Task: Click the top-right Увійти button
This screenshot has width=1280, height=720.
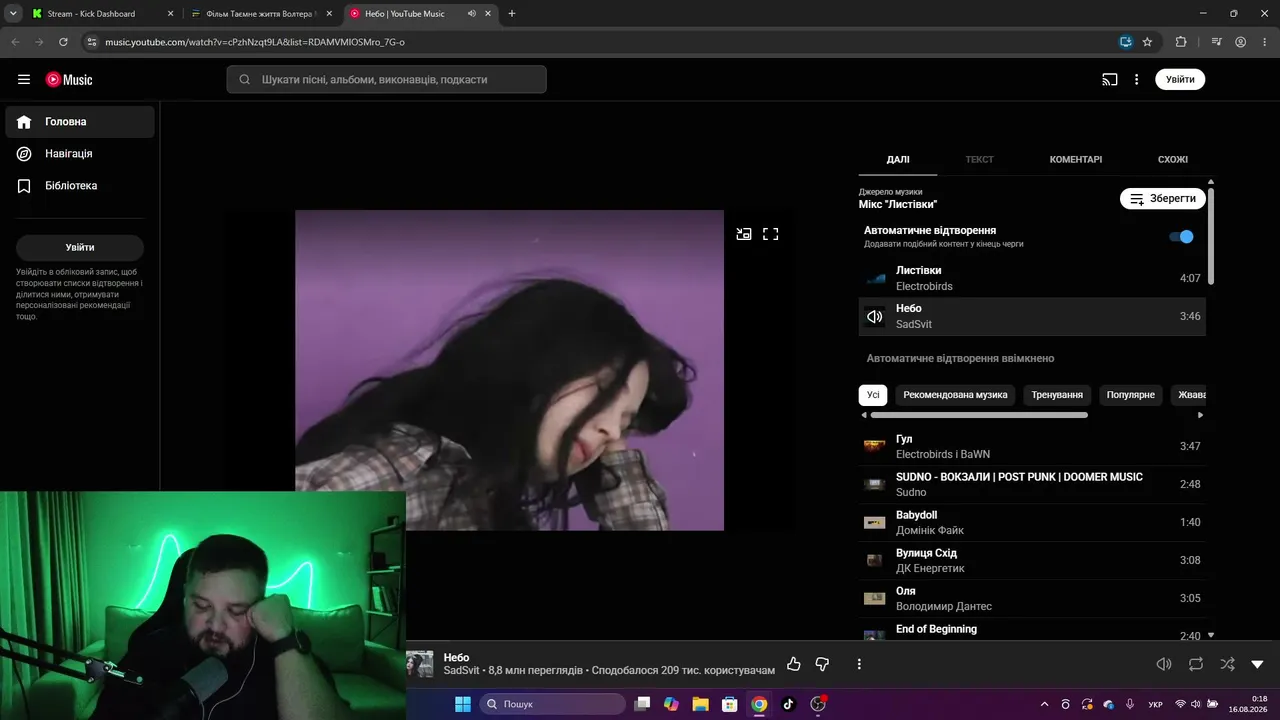Action: tap(1180, 80)
